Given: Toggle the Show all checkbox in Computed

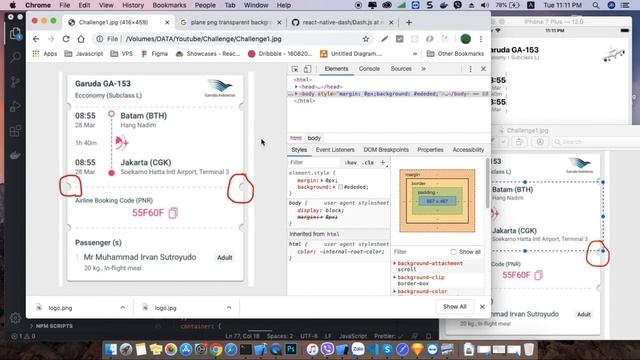Looking at the screenshot, I should tap(453, 252).
